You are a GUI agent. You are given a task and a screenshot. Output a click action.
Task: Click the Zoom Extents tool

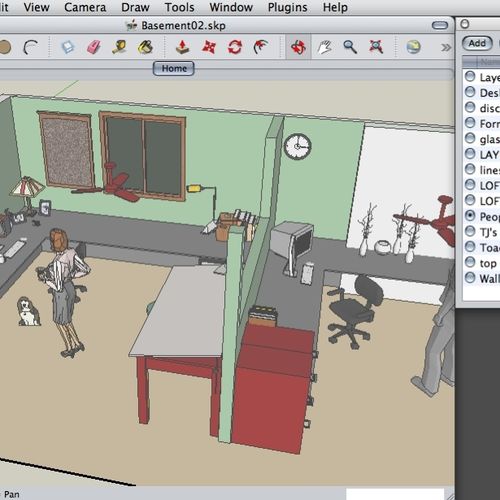pyautogui.click(x=376, y=47)
